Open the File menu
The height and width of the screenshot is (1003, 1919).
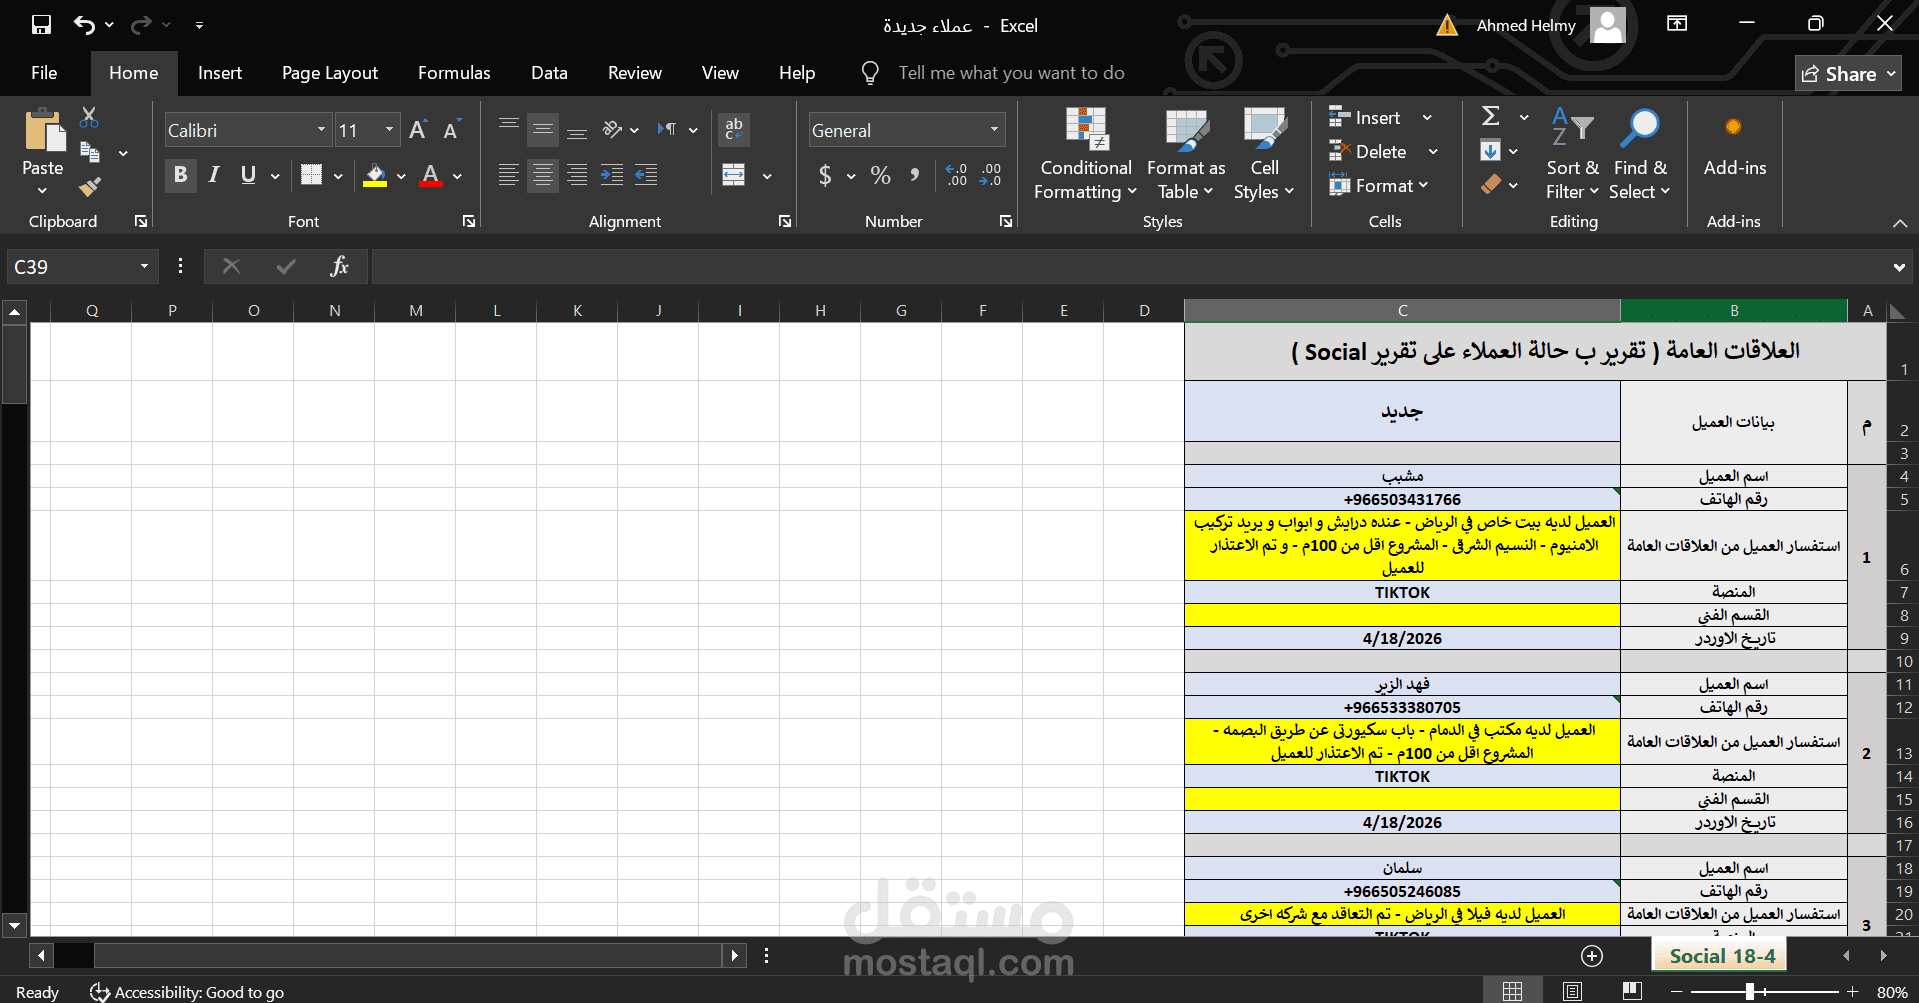(44, 73)
